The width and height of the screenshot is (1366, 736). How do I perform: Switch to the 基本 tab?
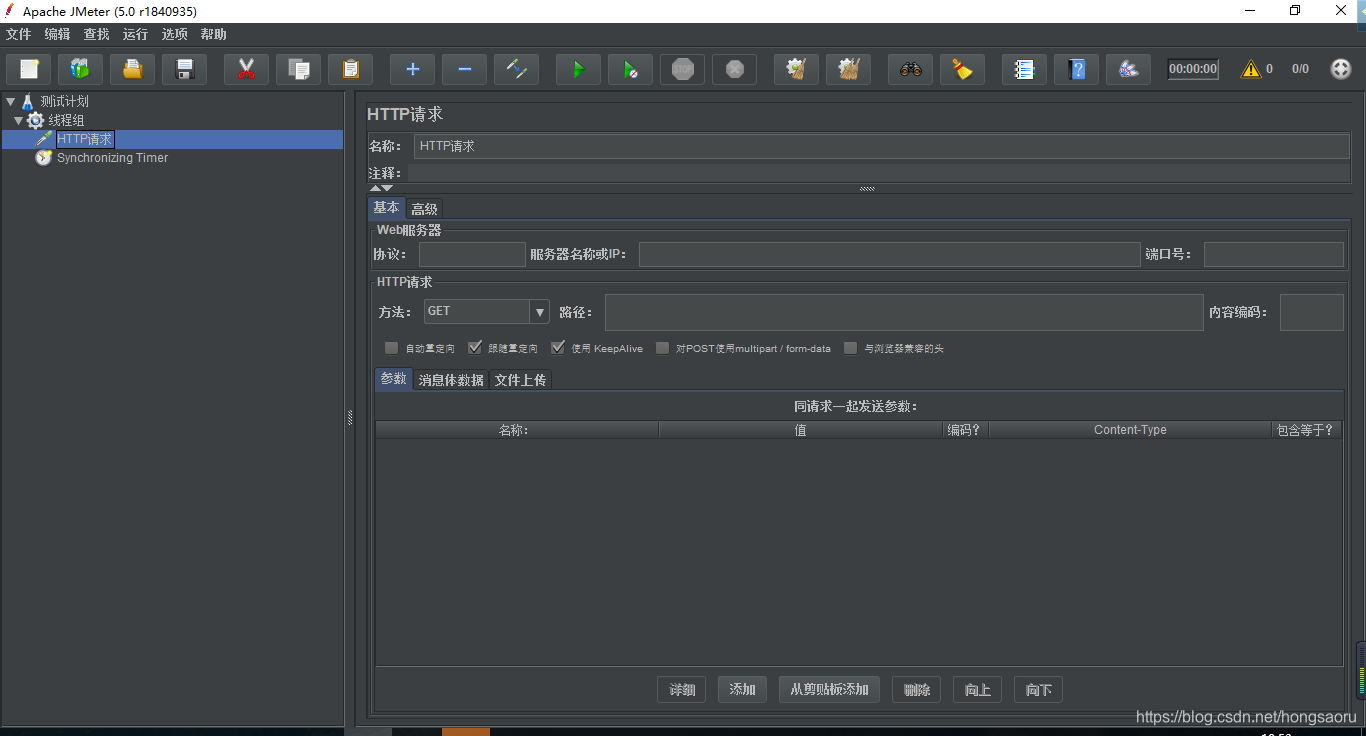coord(386,208)
